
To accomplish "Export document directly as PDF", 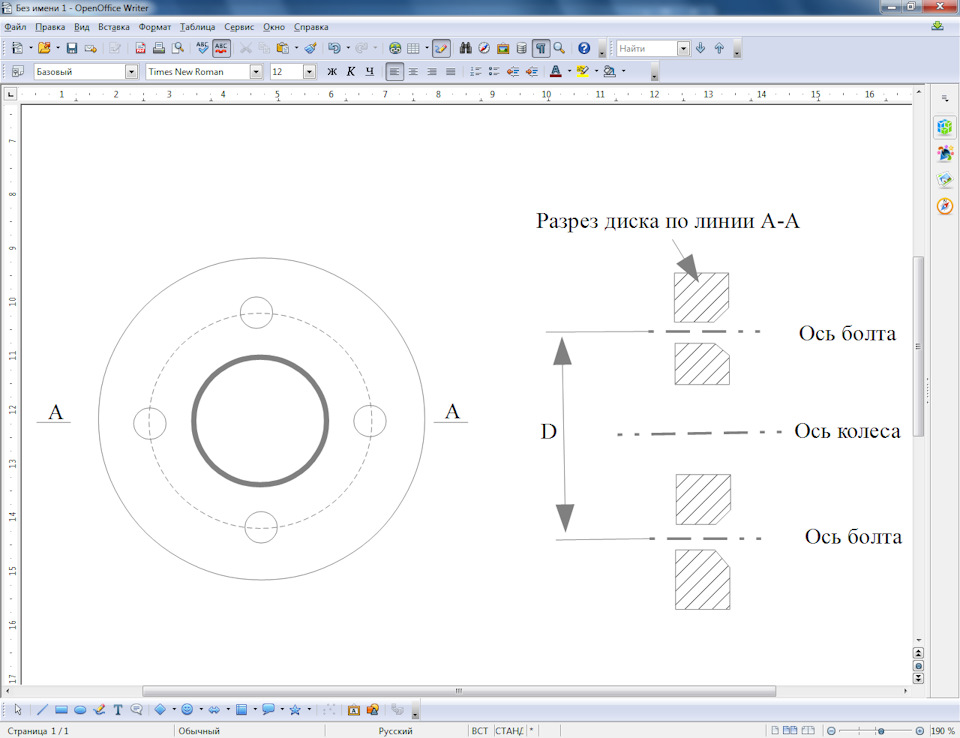I will point(141,48).
